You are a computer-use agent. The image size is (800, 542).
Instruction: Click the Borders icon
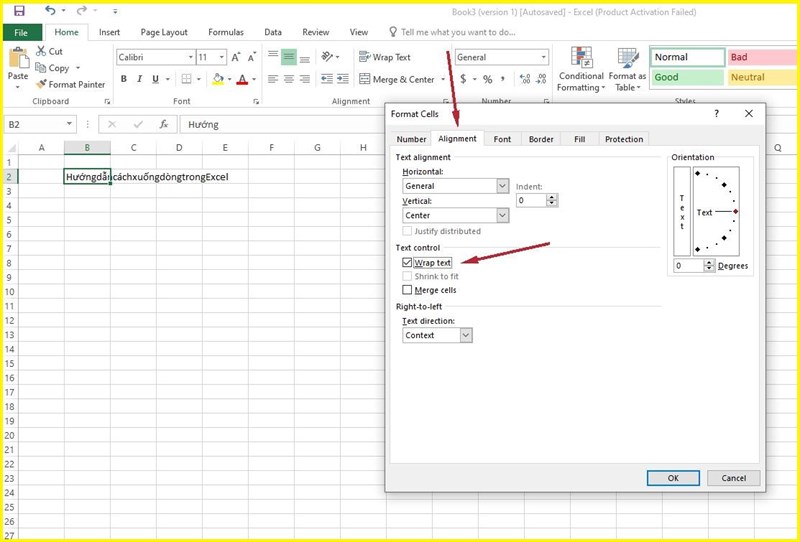click(x=186, y=79)
